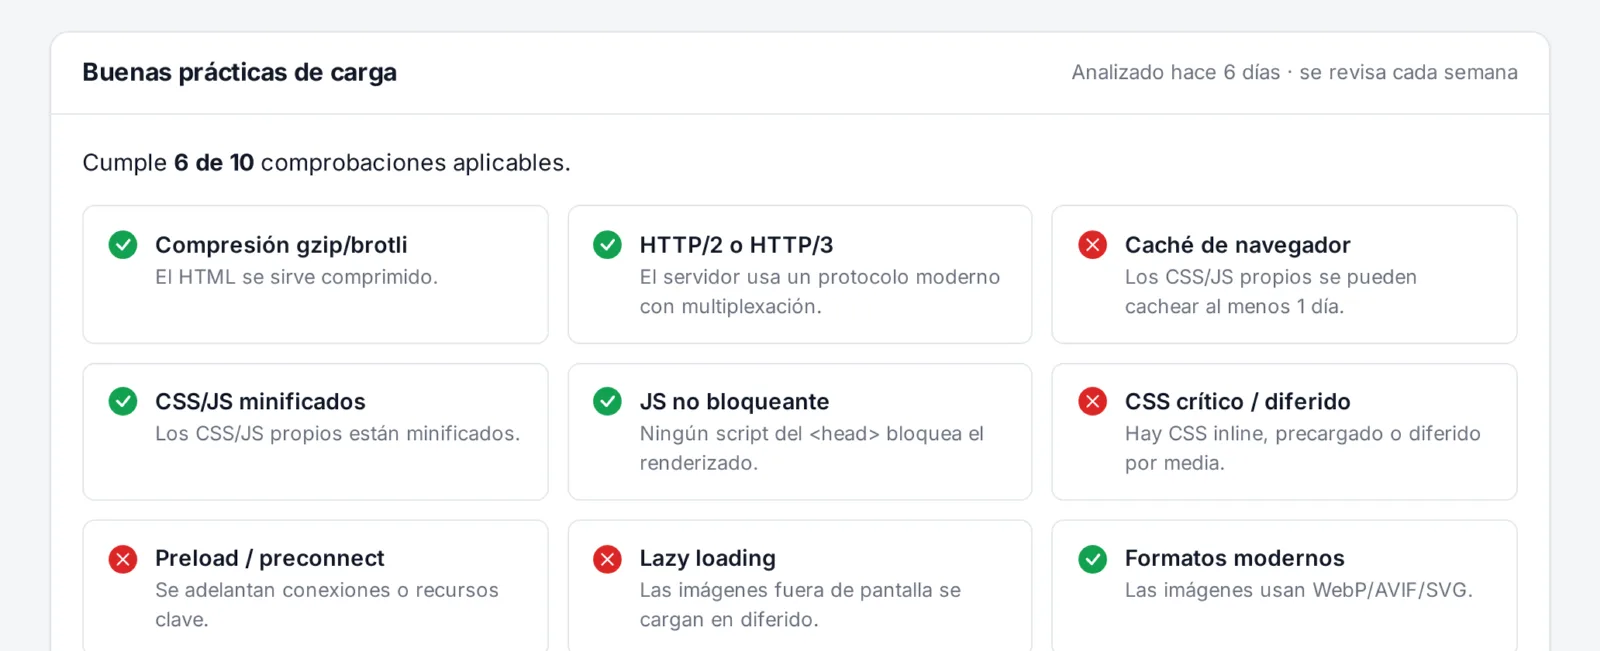The image size is (1600, 651).
Task: Click the green check icon for JS no bloqueante
Action: 607,401
